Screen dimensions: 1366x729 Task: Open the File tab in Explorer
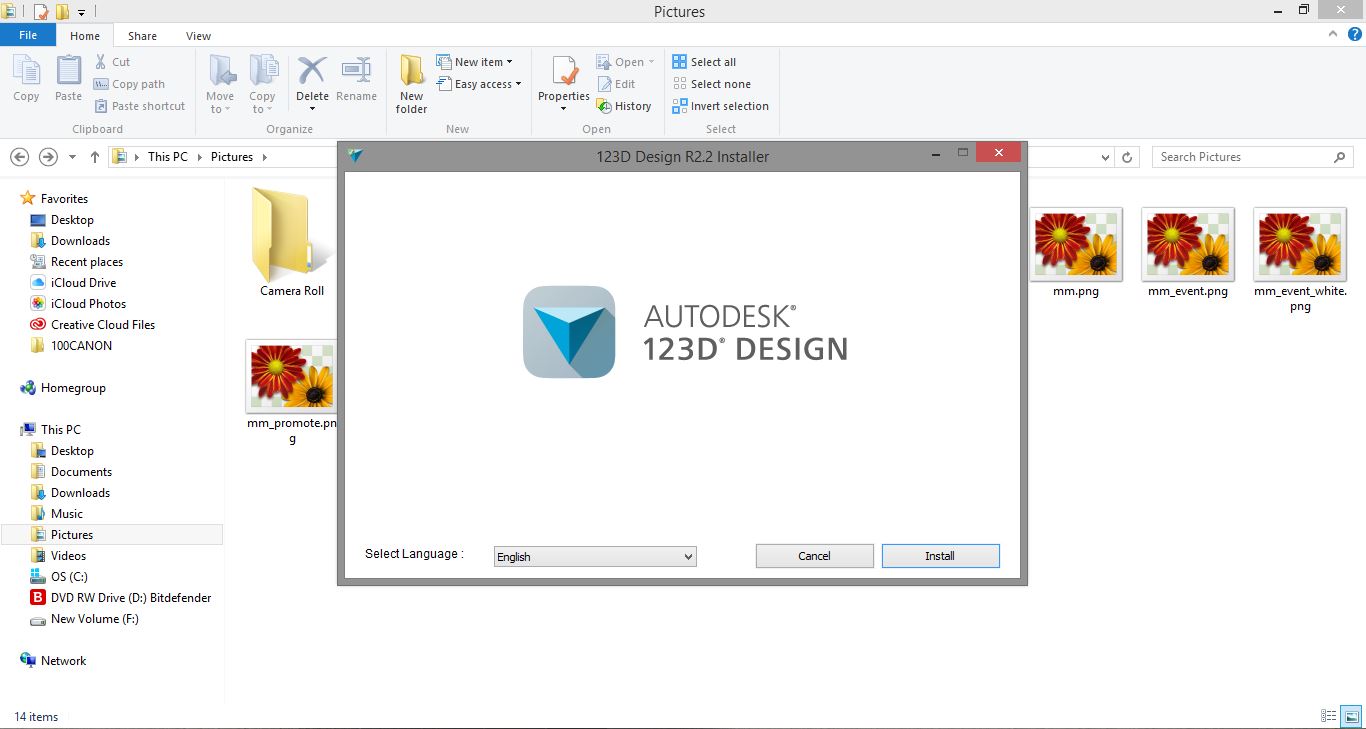28,35
